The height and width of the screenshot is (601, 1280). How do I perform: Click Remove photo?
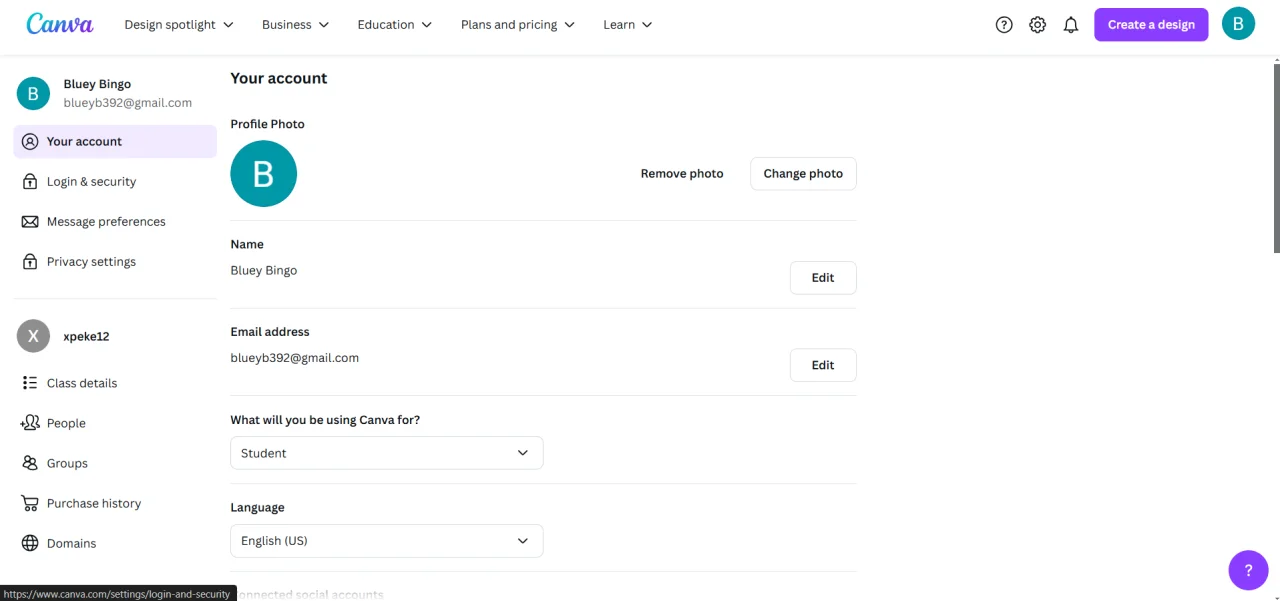point(682,174)
